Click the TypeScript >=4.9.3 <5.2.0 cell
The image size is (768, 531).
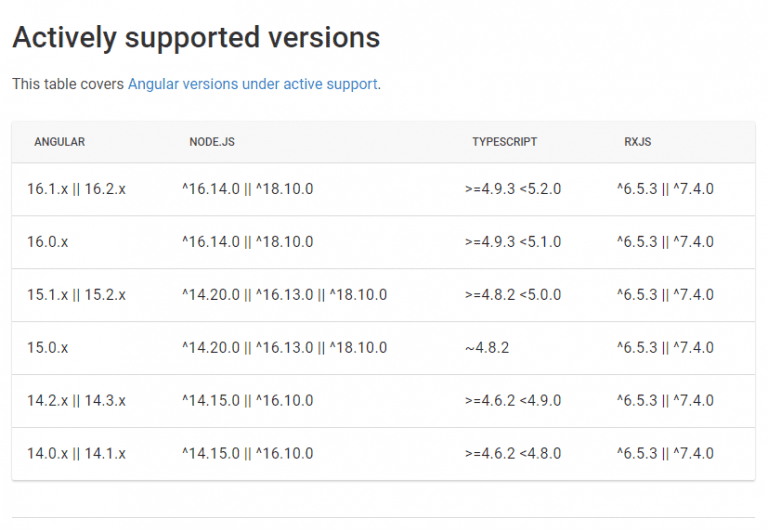tap(513, 189)
